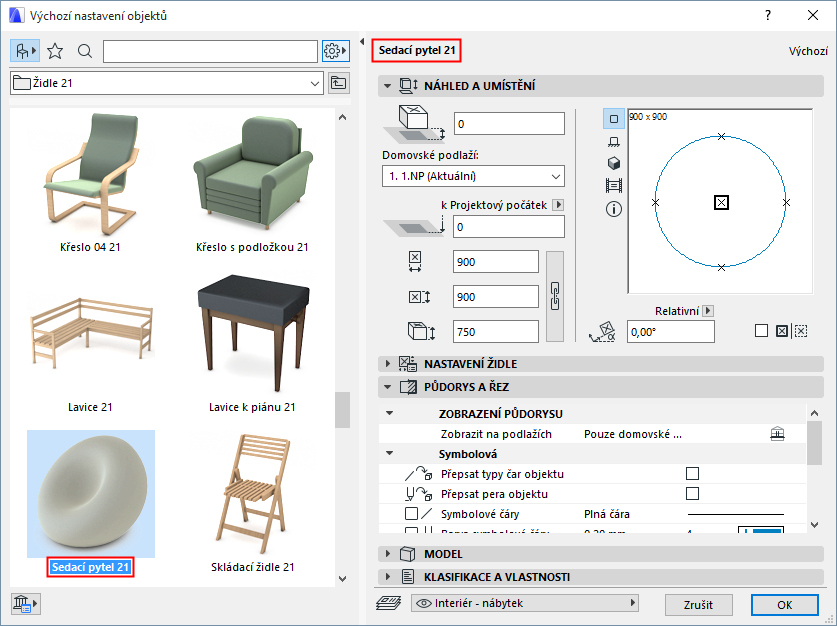Open the Židle 21 folder dropdown
This screenshot has height=626, width=837.
pyautogui.click(x=167, y=83)
